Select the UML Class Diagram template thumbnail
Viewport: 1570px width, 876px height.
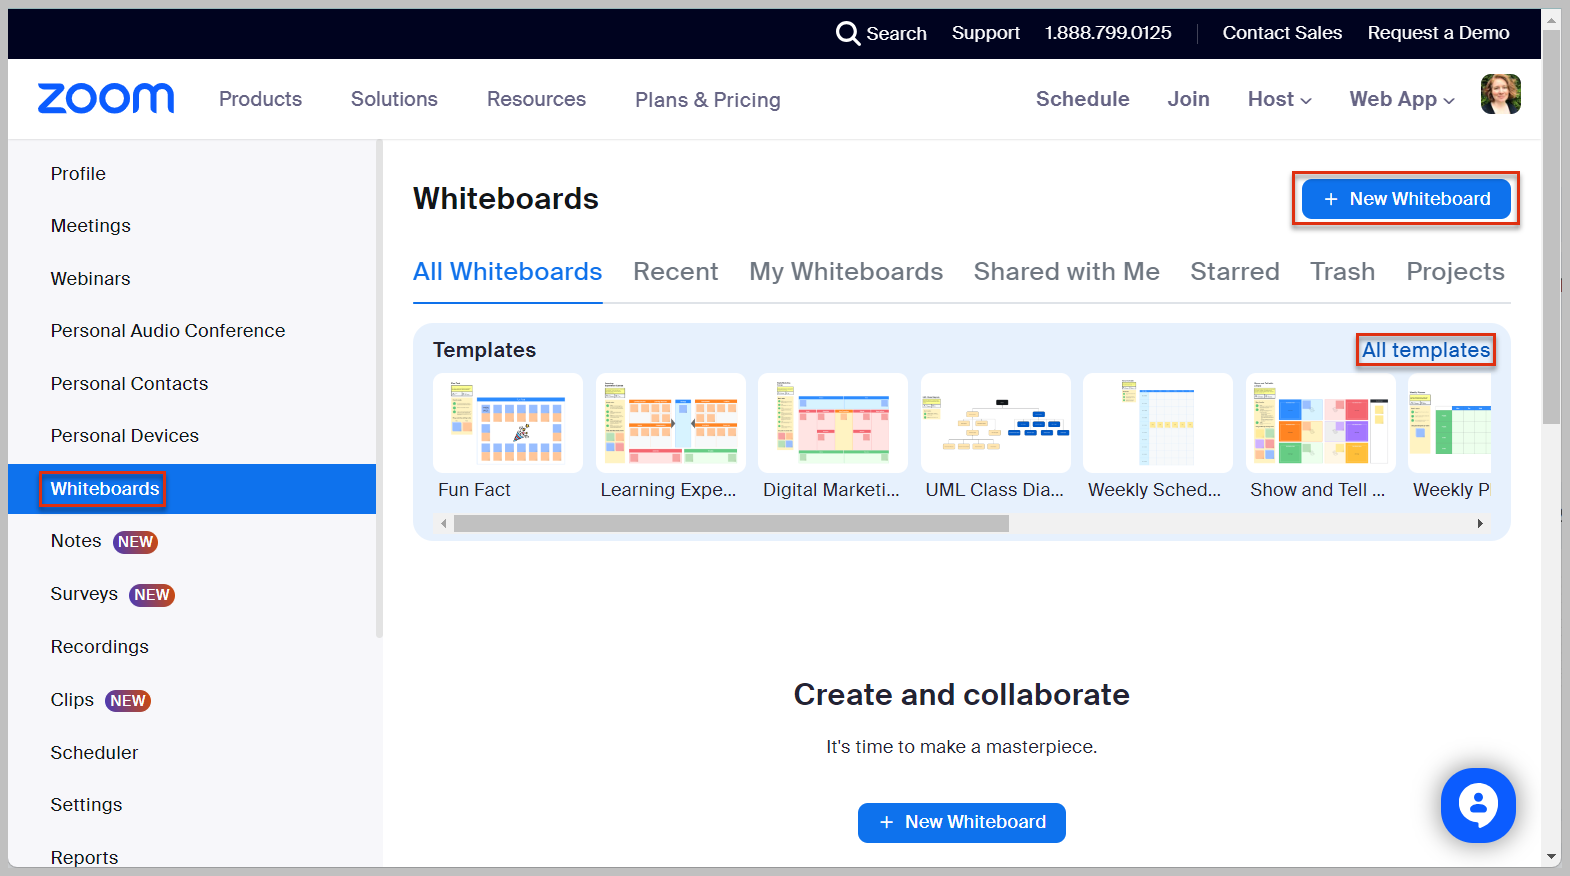pos(996,423)
